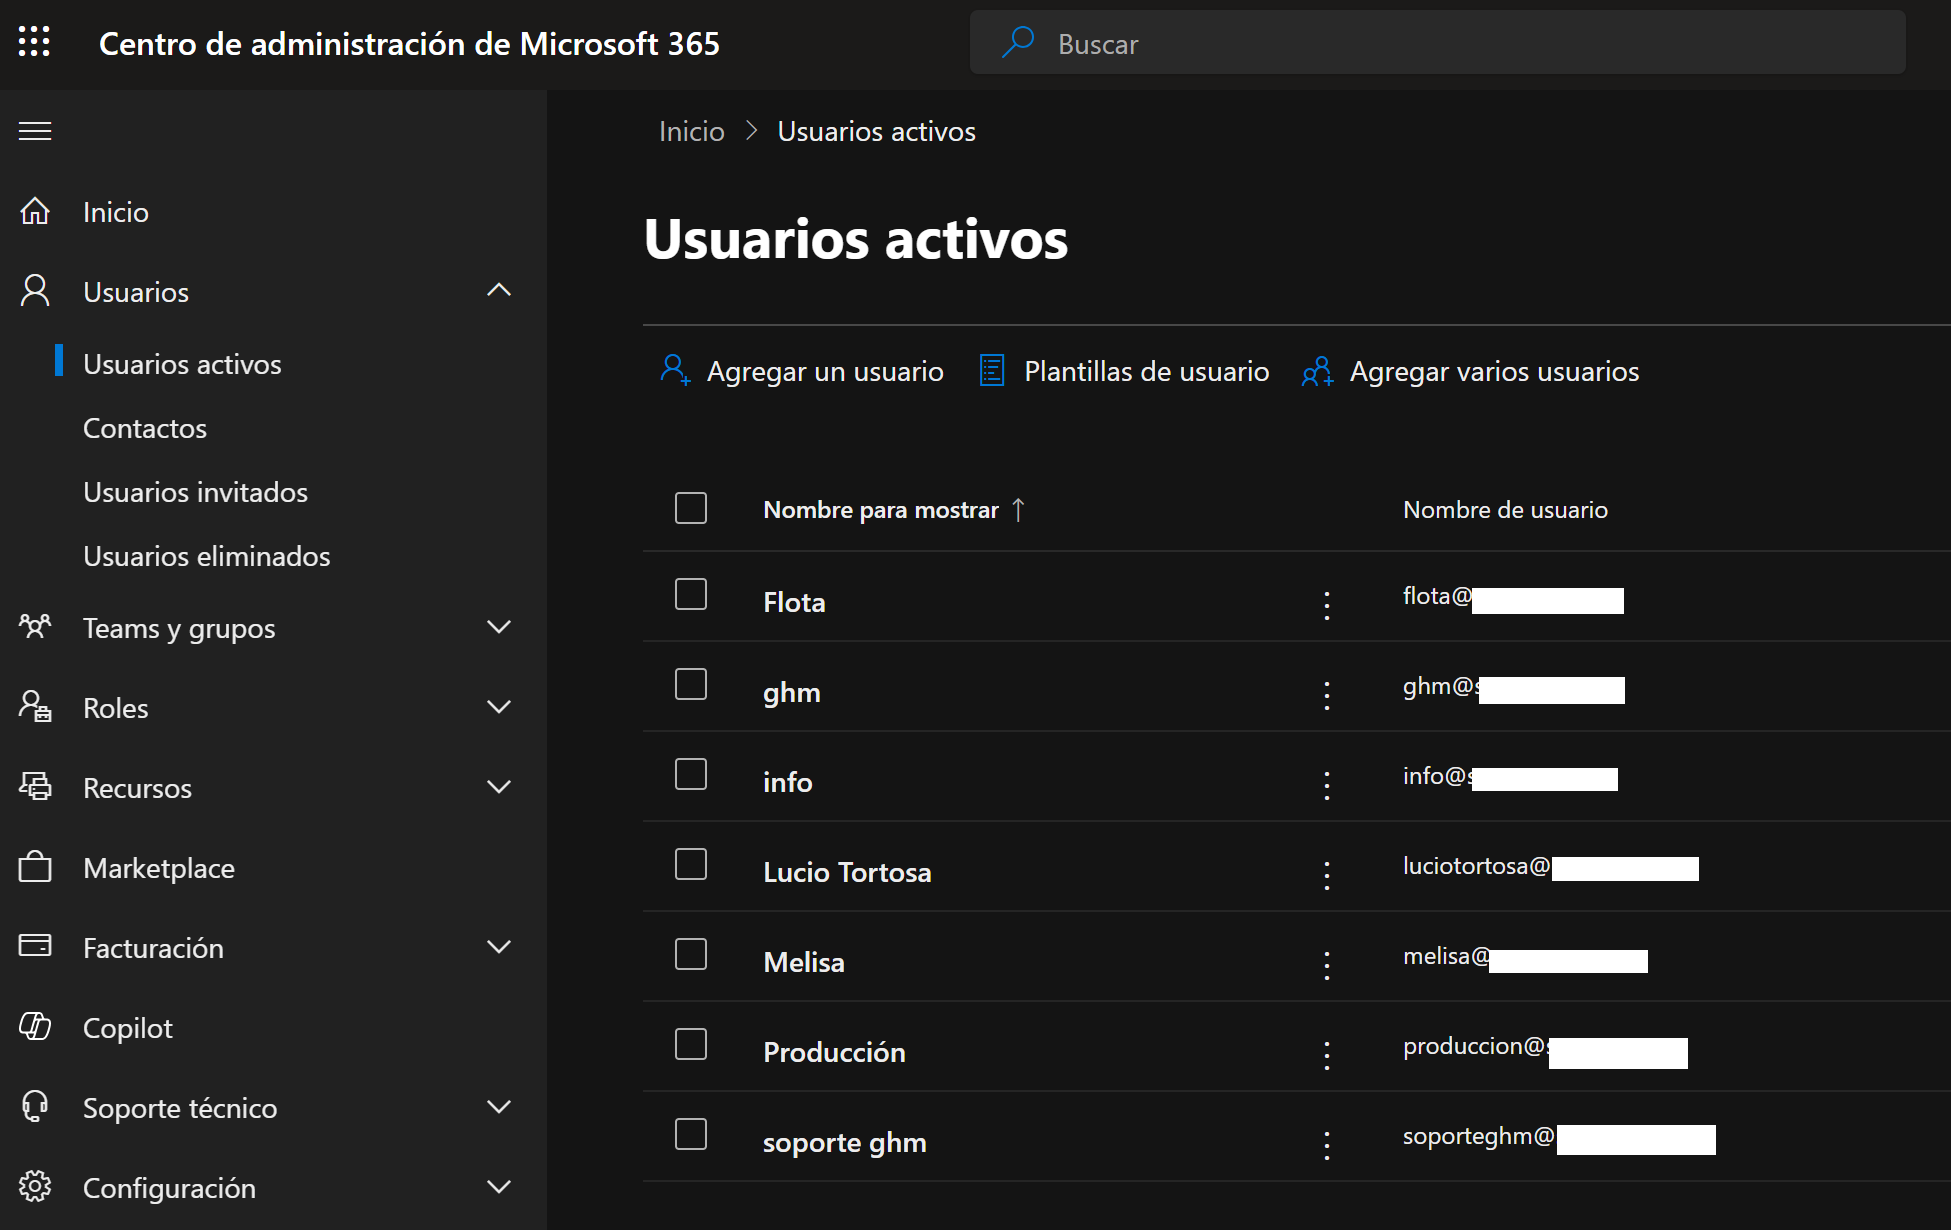
Task: Click the Inicio home icon in sidebar
Action: click(x=35, y=211)
